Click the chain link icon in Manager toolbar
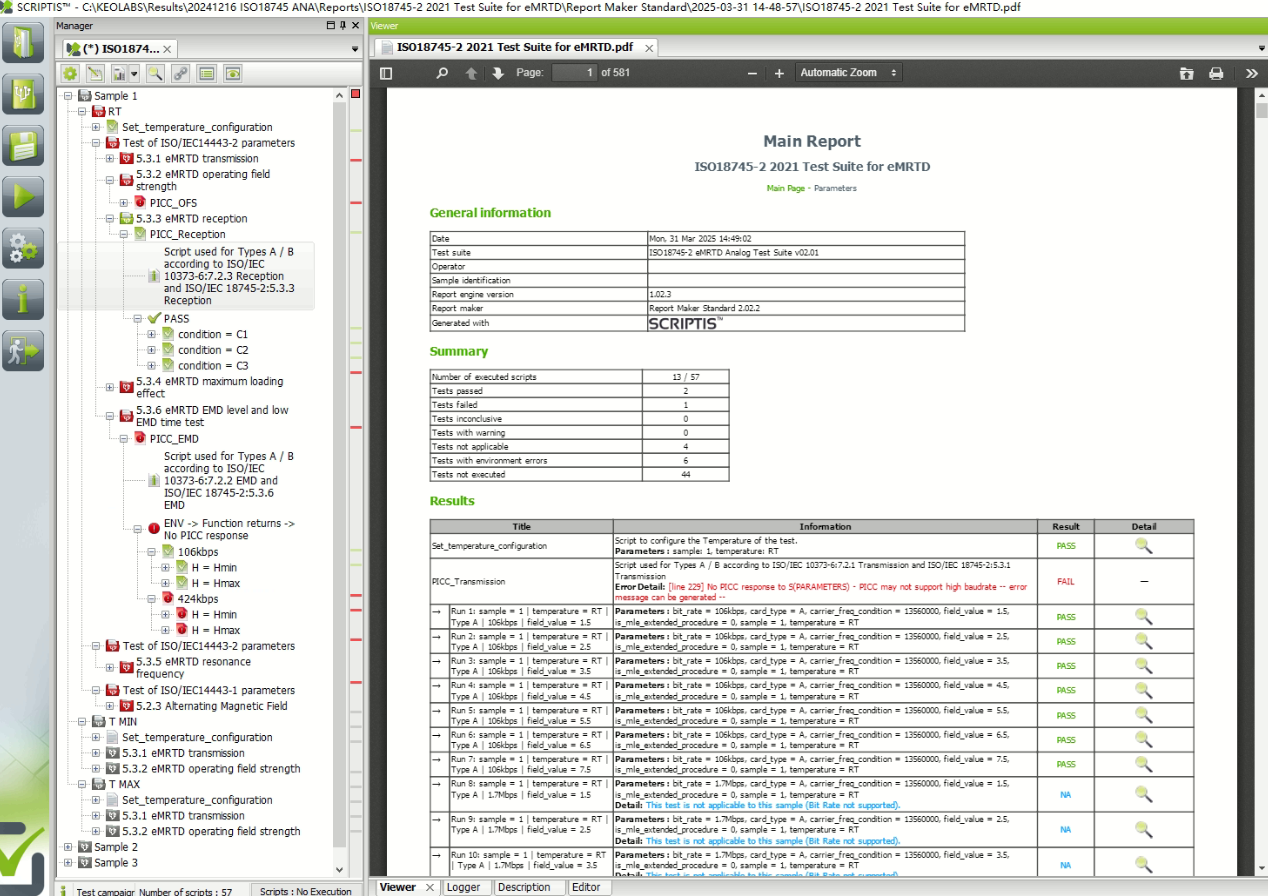Viewport: 1268px width, 896px height. coord(180,73)
